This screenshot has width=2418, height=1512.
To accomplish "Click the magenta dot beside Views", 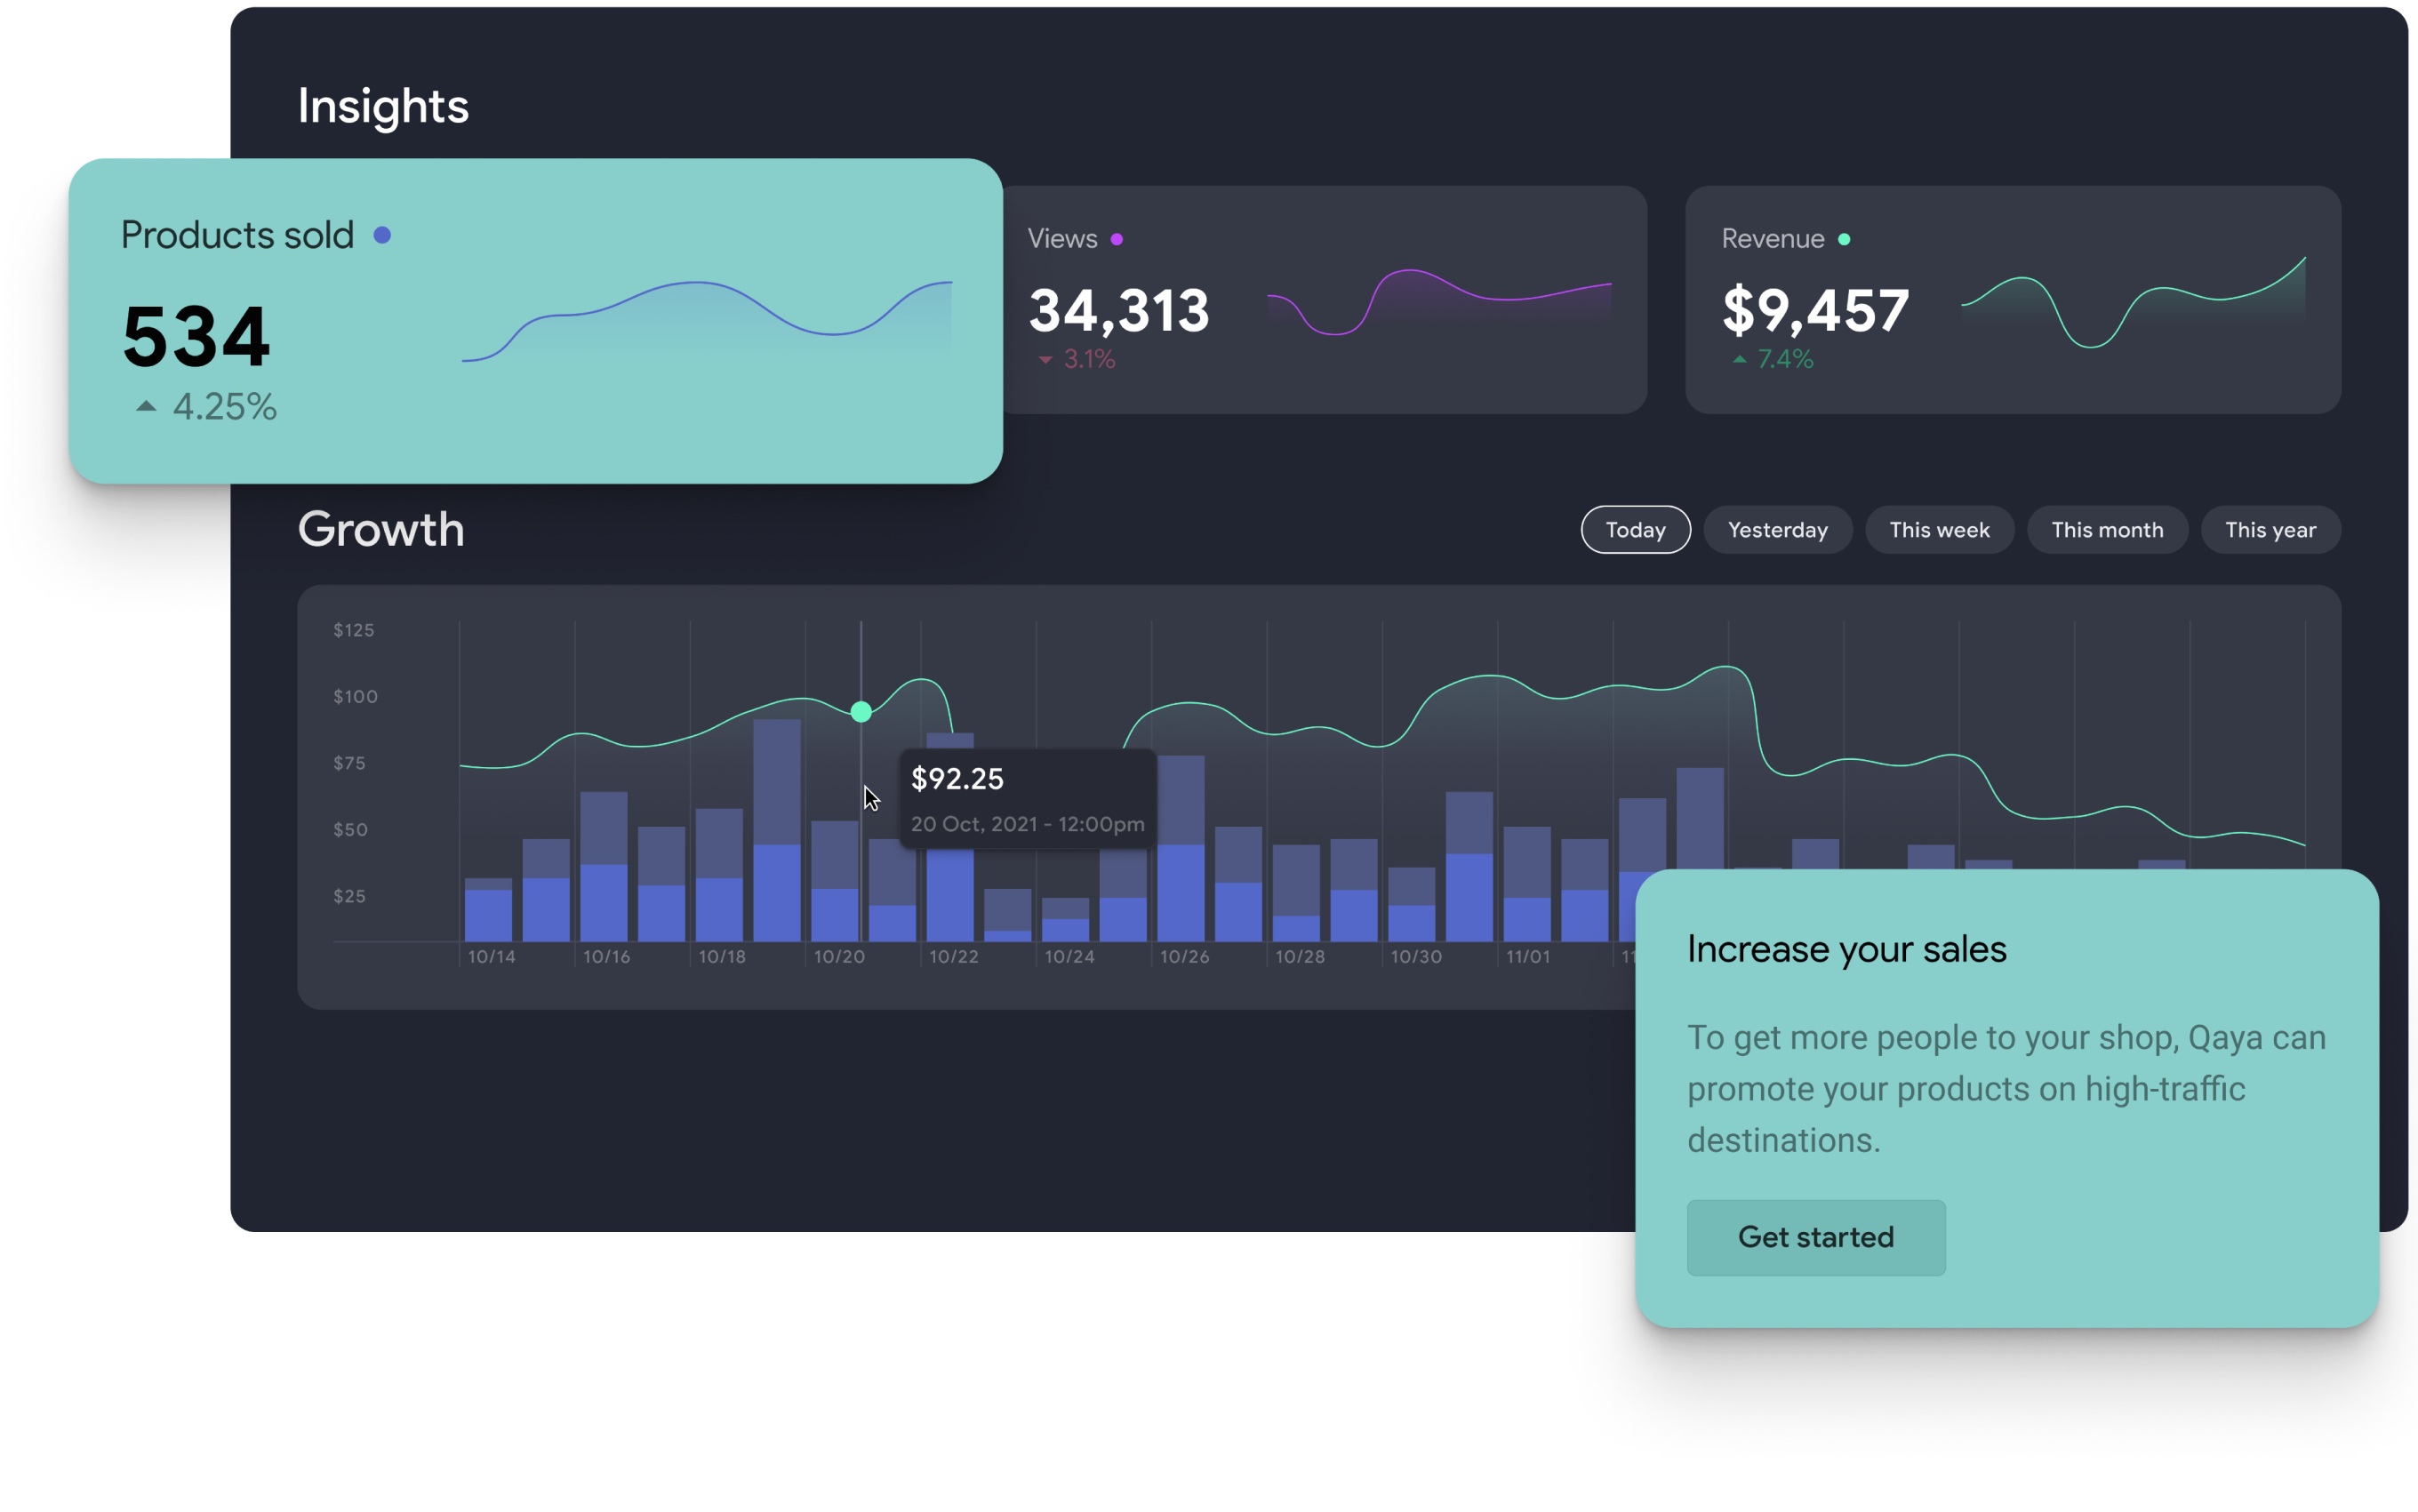I will click(1117, 239).
